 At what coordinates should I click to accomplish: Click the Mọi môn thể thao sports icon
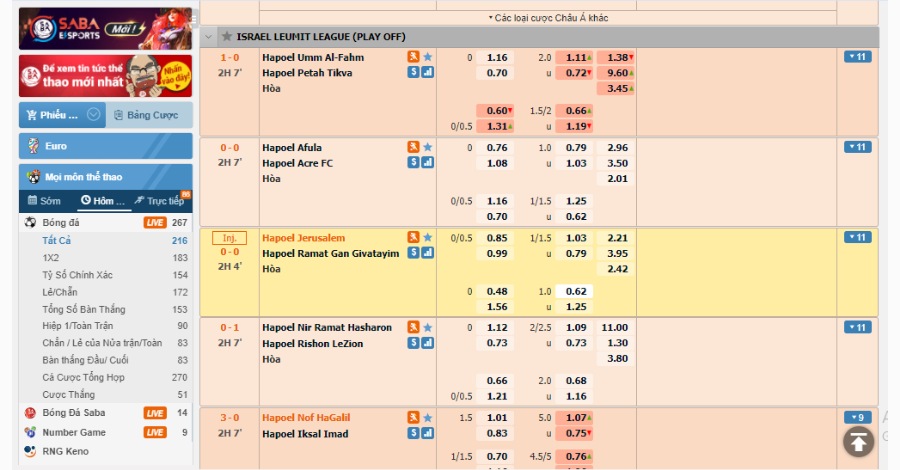click(x=34, y=177)
